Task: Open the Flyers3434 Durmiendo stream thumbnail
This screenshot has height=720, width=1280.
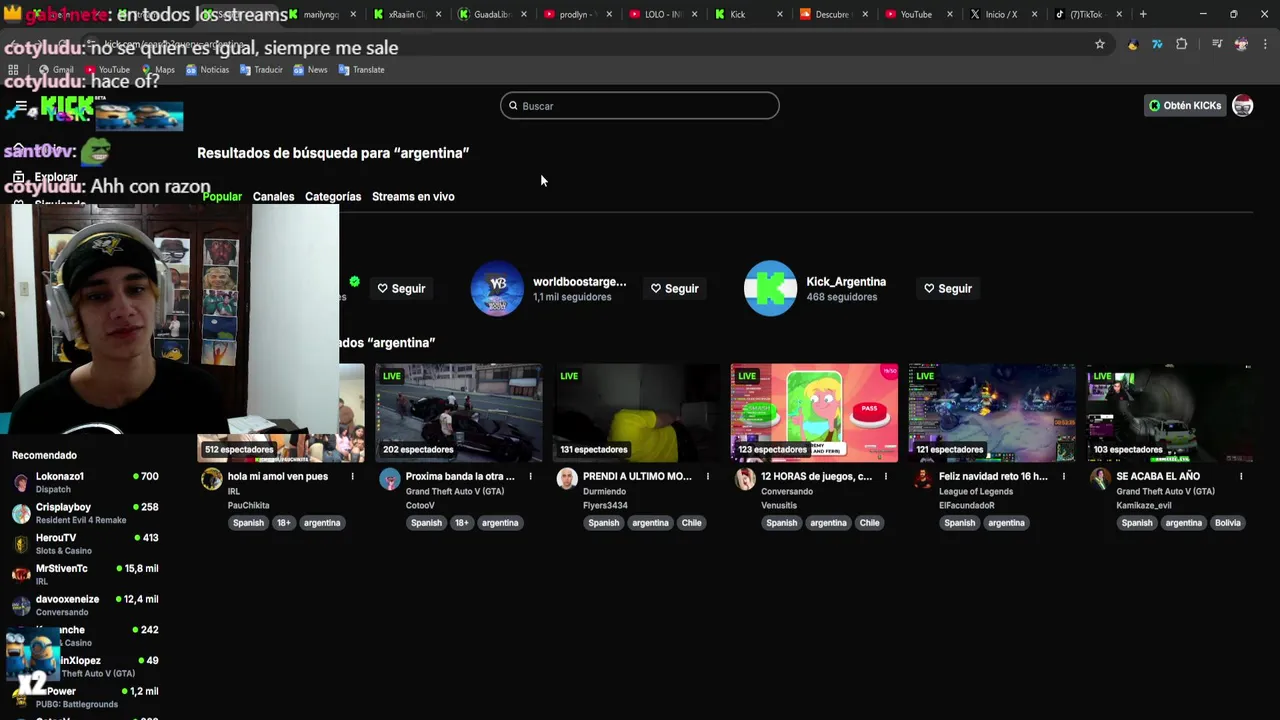Action: (x=636, y=412)
